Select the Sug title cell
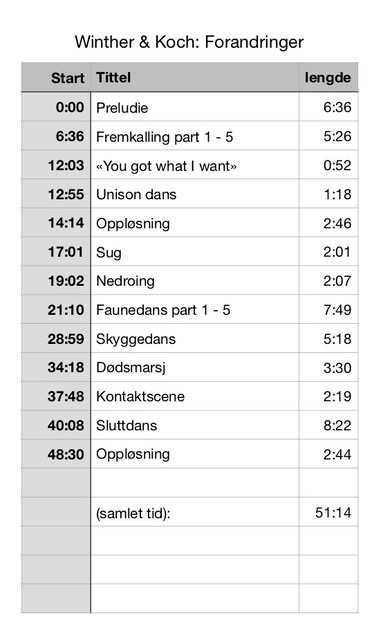 click(195, 252)
